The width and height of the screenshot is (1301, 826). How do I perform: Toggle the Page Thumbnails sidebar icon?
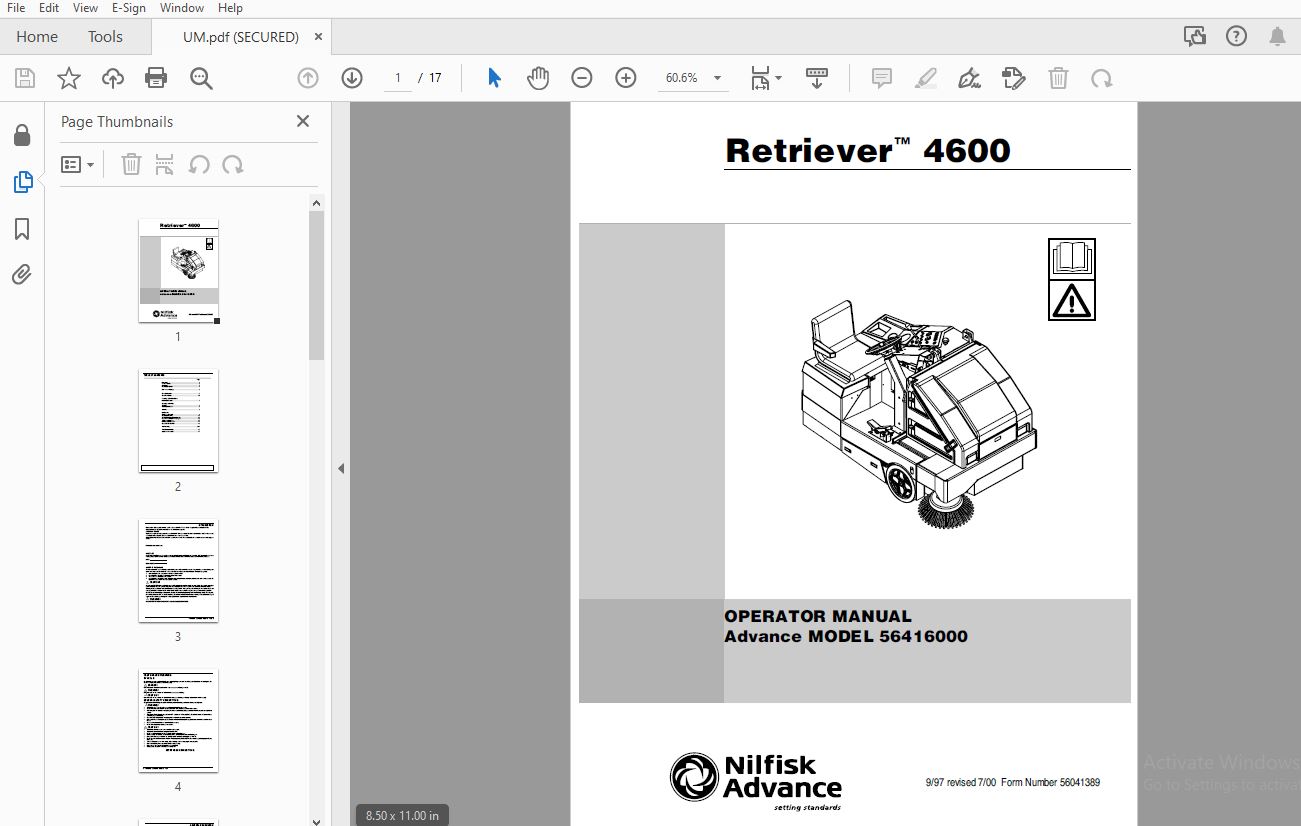coord(22,182)
